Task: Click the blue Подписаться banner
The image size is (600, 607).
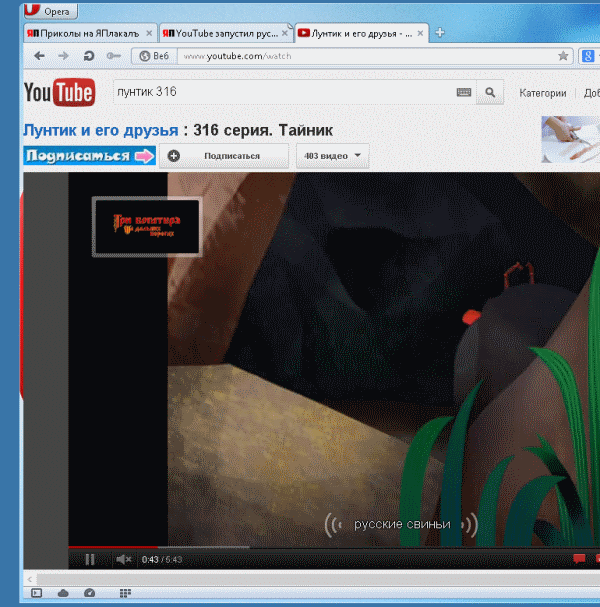Action: [89, 156]
